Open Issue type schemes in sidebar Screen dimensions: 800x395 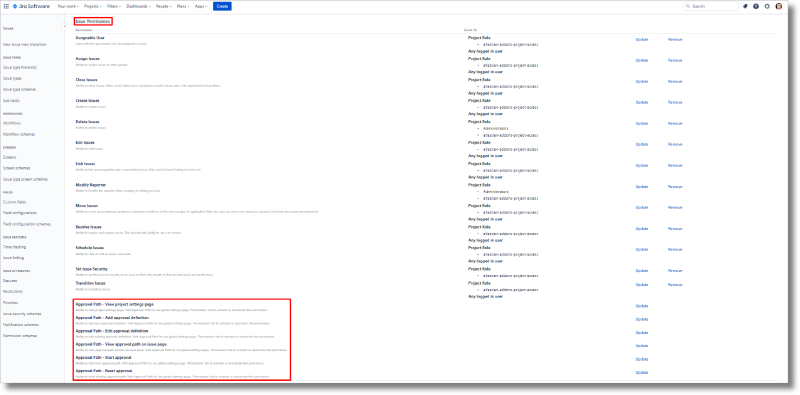pyautogui.click(x=19, y=89)
